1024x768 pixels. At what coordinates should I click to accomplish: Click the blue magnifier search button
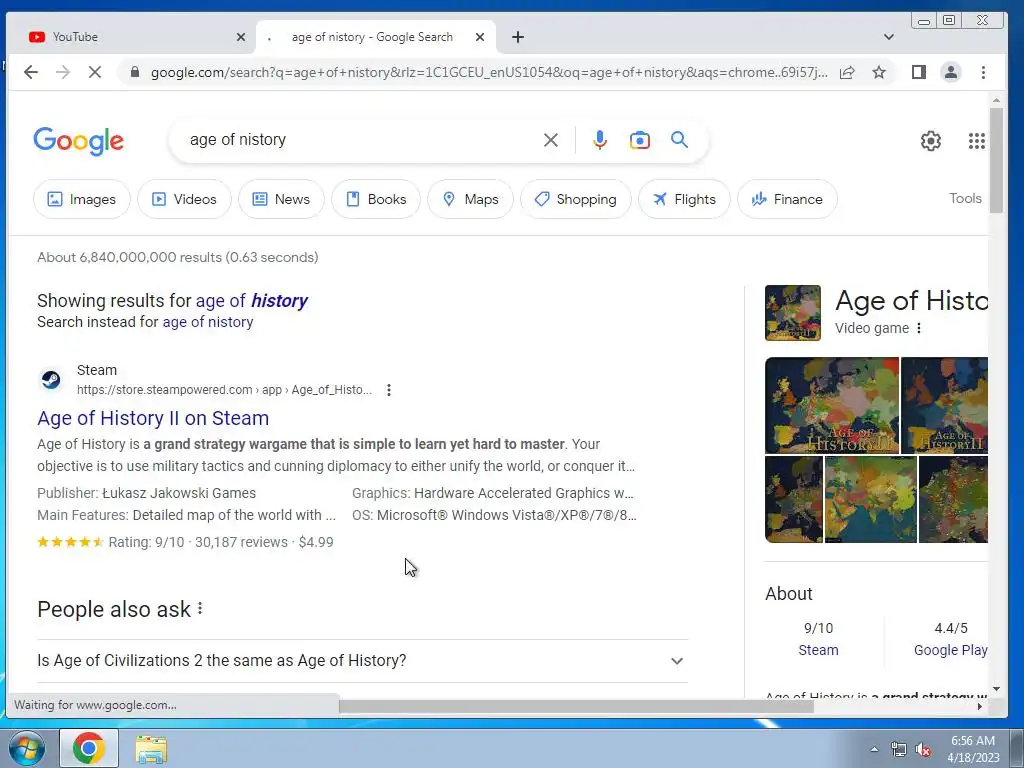(x=679, y=140)
